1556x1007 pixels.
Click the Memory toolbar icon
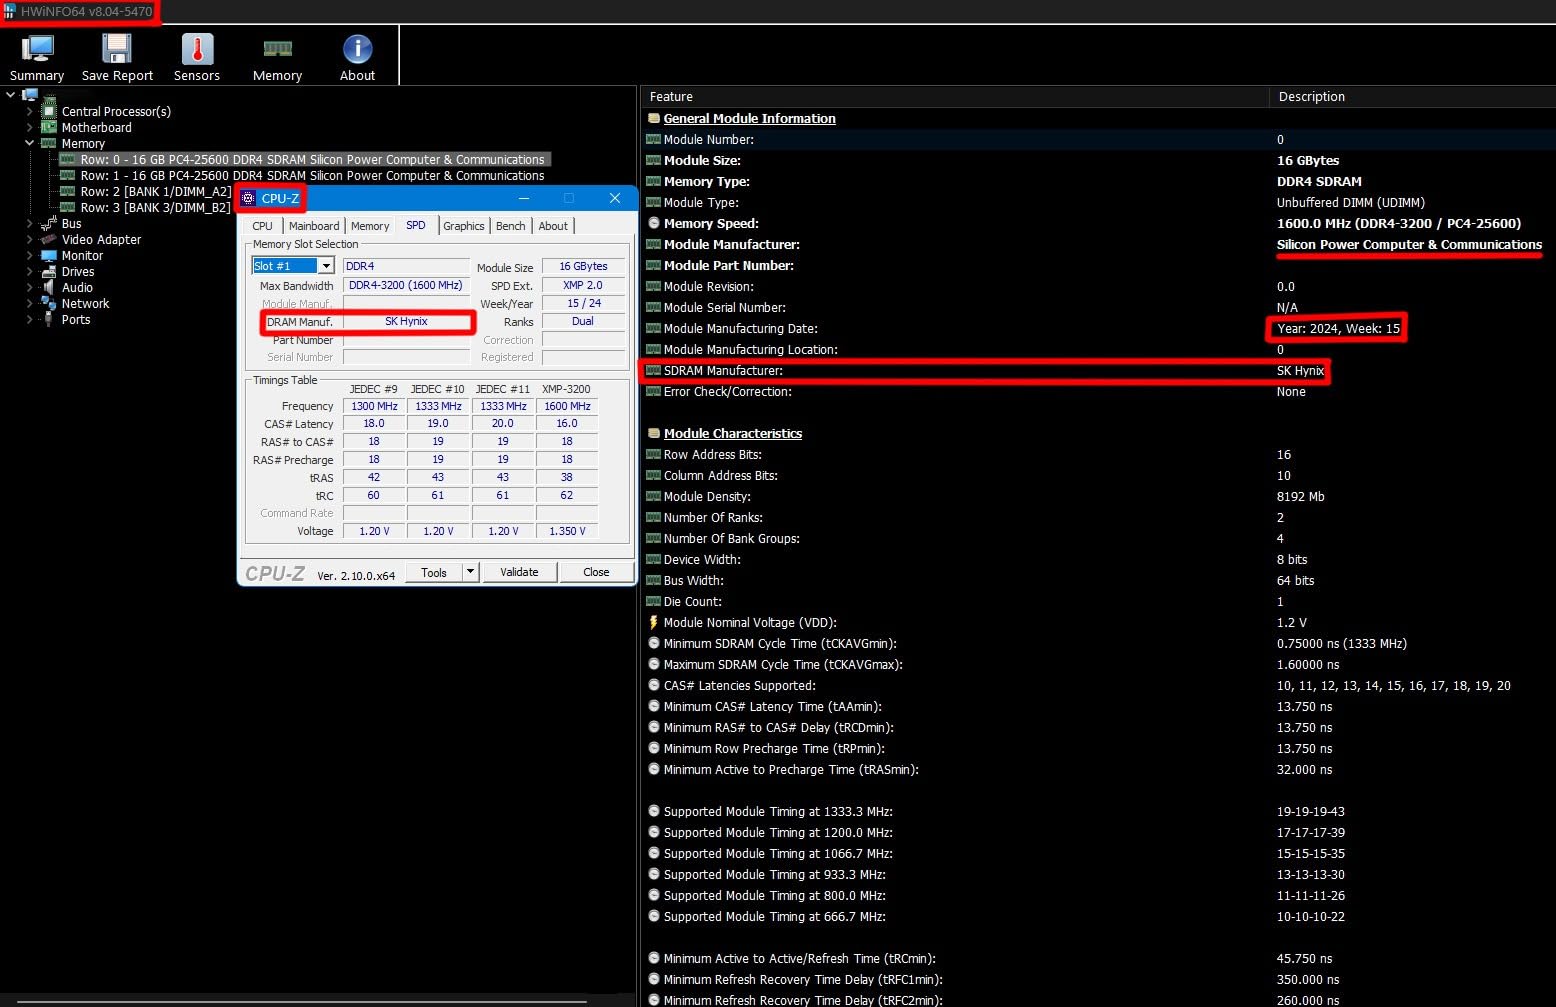click(277, 58)
